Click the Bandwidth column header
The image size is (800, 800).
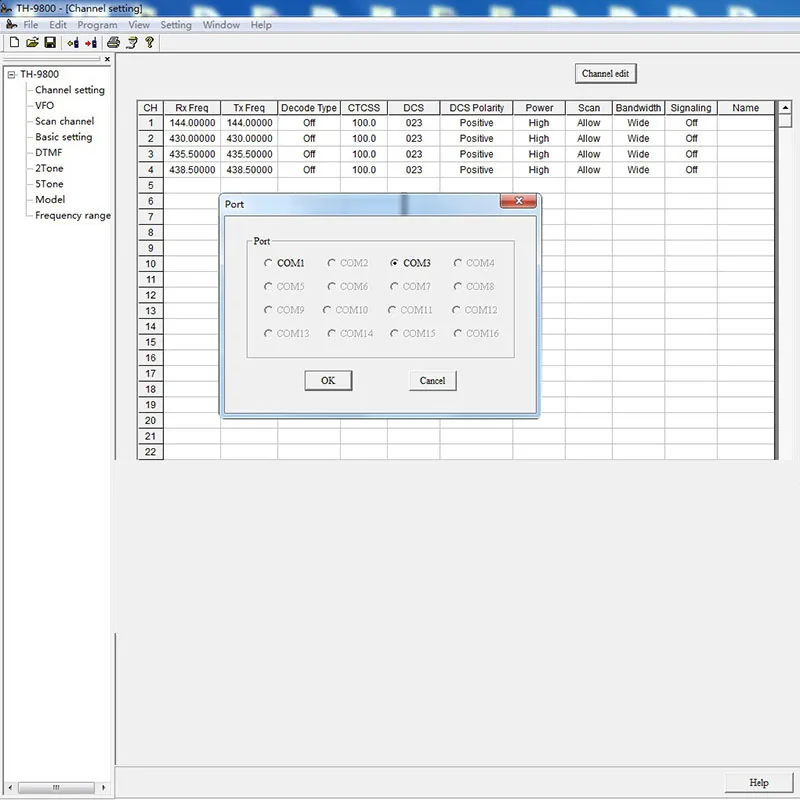[x=638, y=108]
